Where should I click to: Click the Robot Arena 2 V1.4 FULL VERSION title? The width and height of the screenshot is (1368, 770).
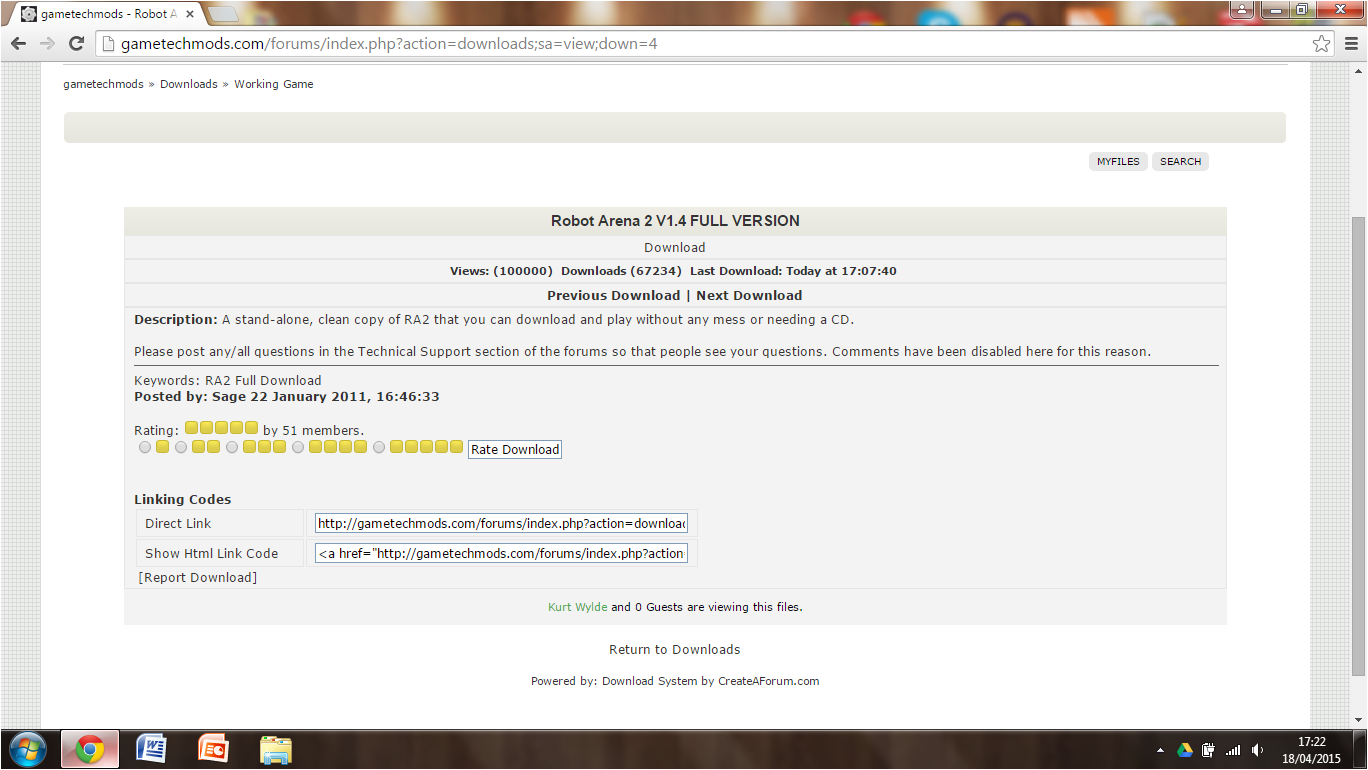(675, 221)
